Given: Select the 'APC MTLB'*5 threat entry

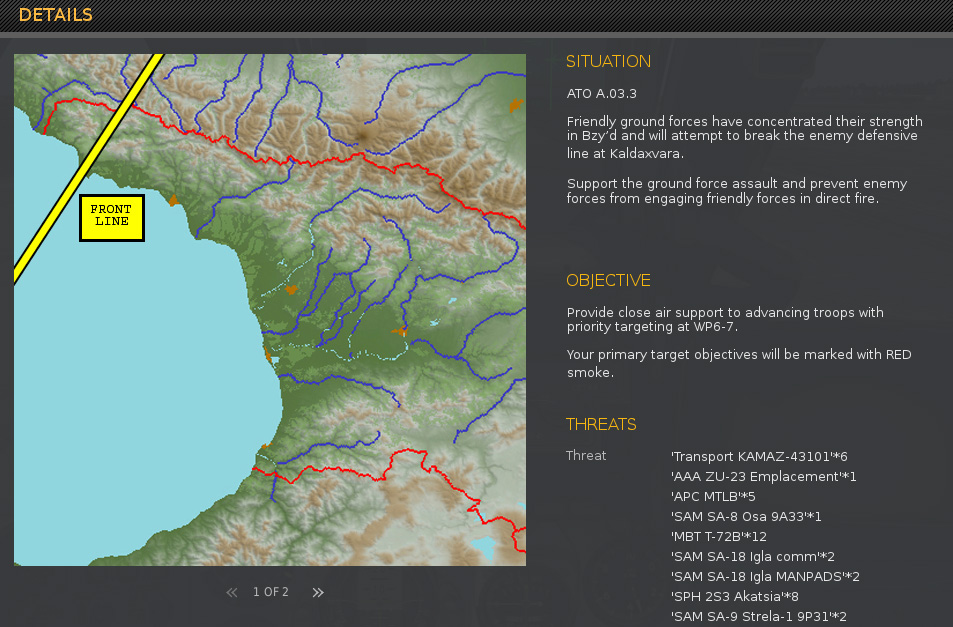Looking at the screenshot, I should 713,496.
